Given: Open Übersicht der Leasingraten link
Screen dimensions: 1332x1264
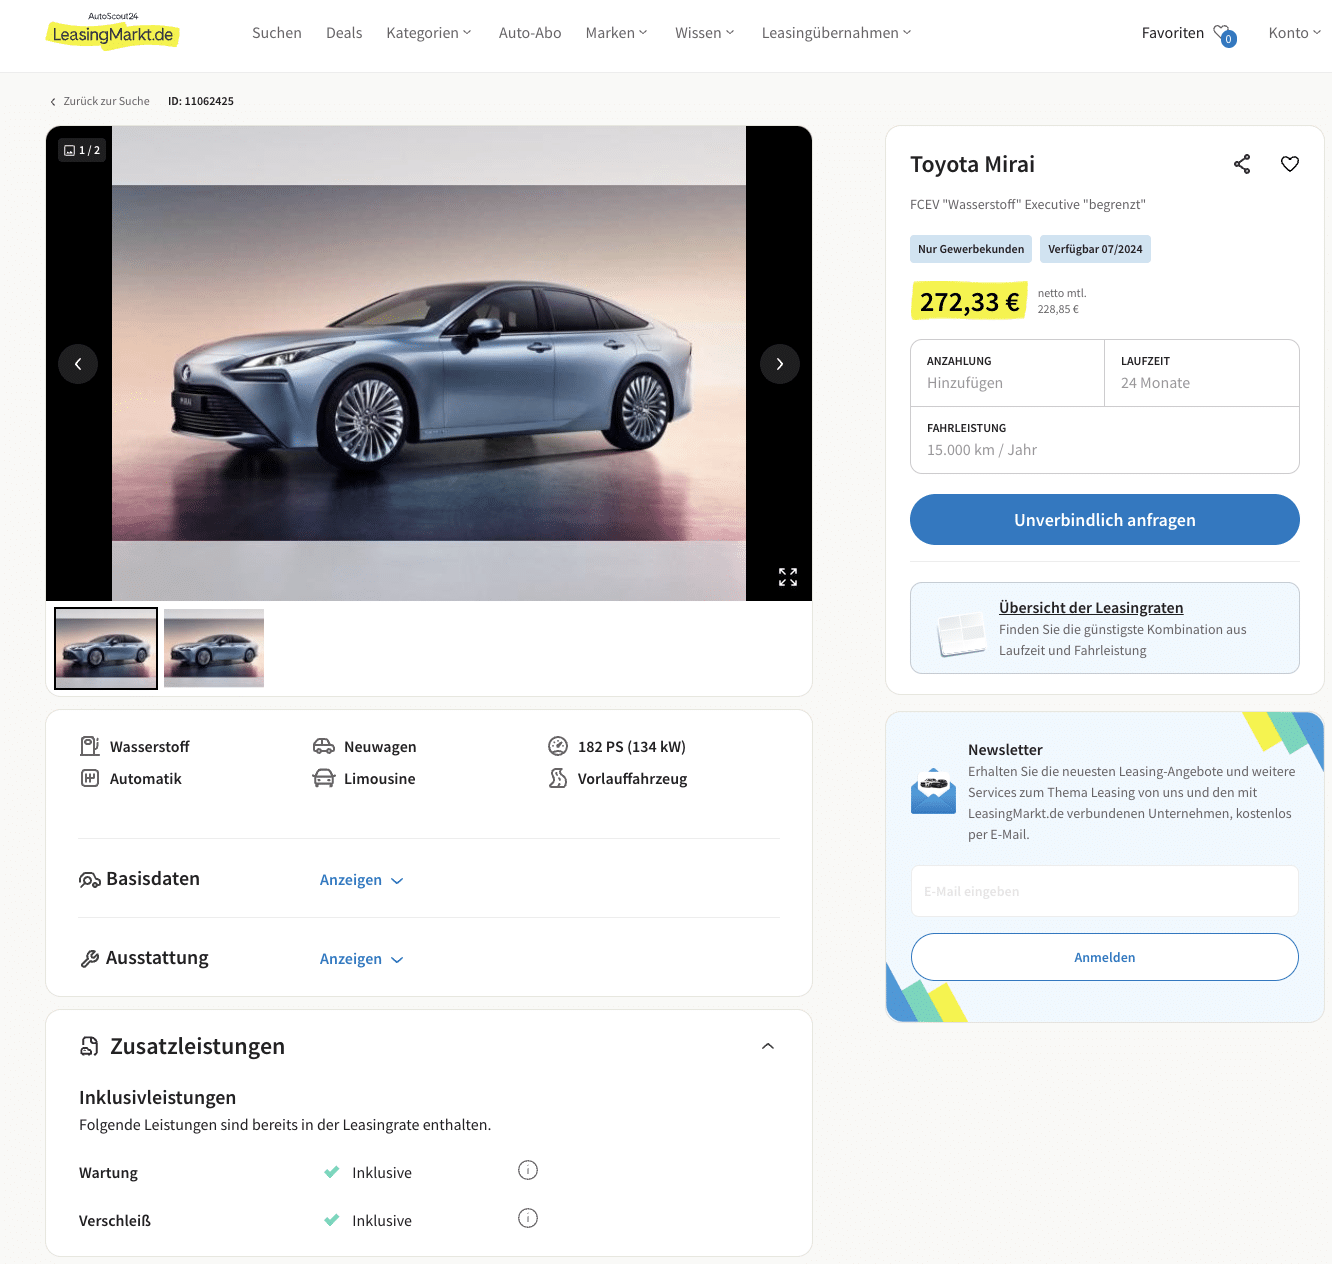Looking at the screenshot, I should coord(1091,608).
